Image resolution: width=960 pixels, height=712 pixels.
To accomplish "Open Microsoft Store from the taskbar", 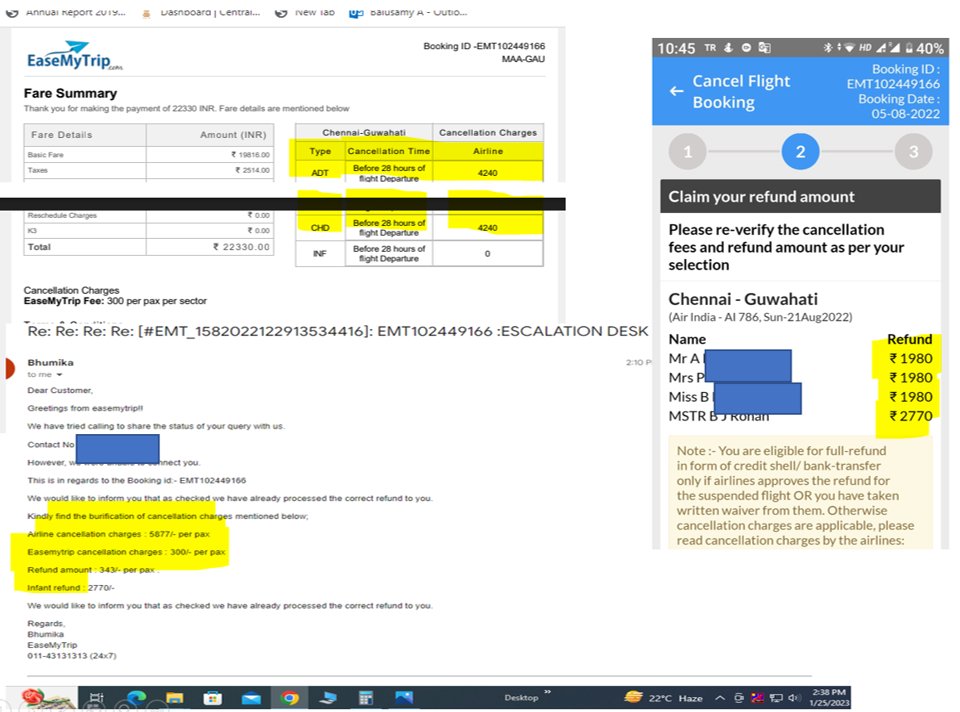I will (212, 697).
